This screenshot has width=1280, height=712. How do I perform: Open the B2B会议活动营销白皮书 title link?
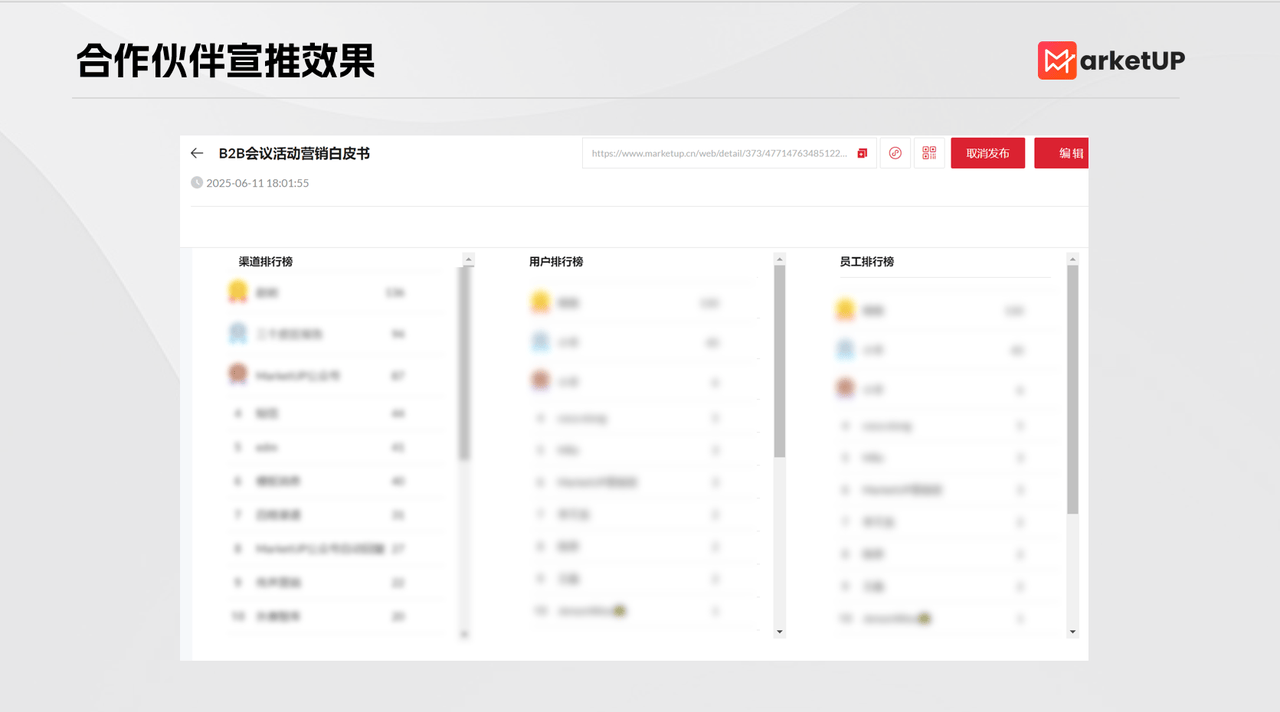pyautogui.click(x=294, y=153)
